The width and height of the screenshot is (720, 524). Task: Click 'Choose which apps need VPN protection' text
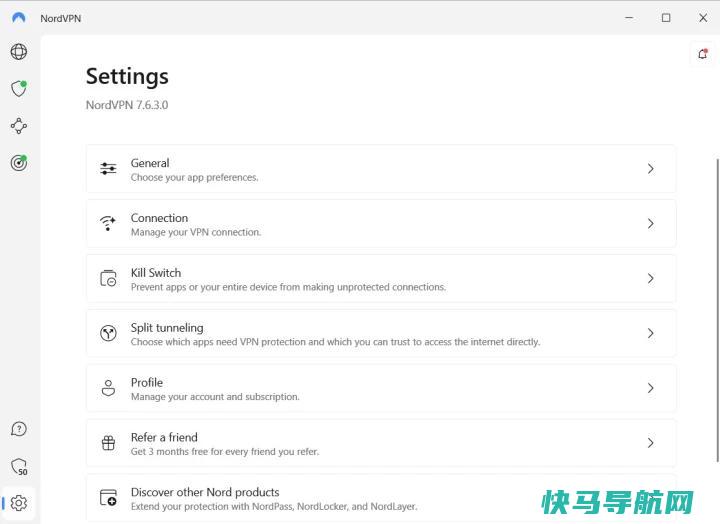click(x=336, y=342)
